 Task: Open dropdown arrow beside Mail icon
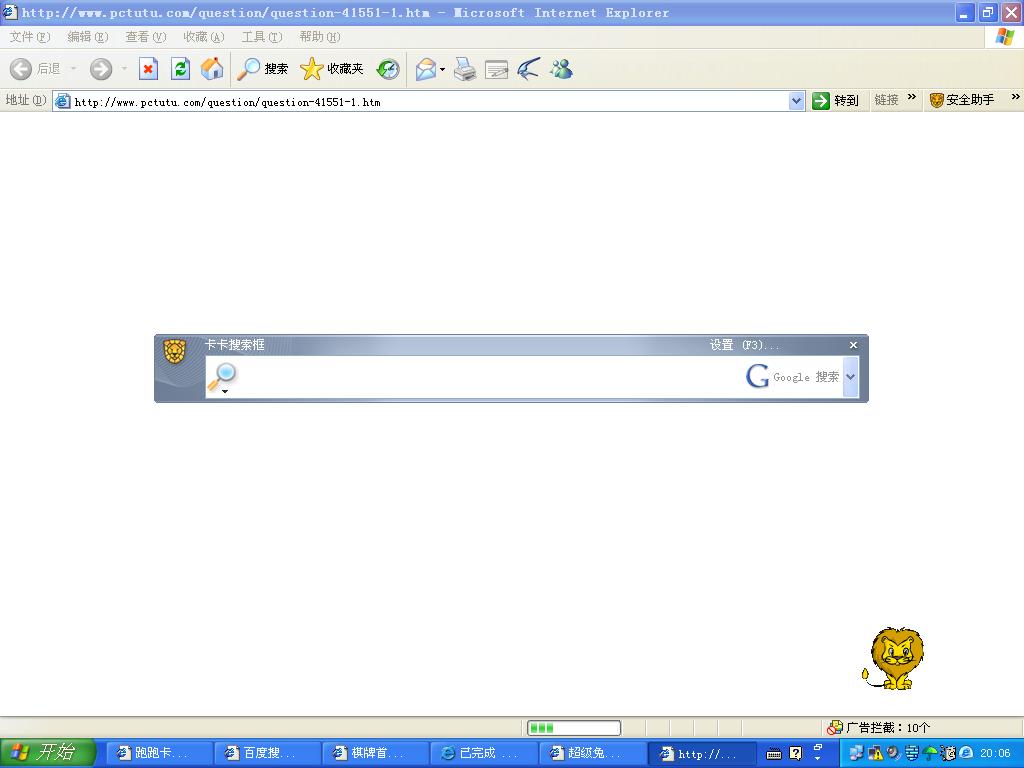pos(442,69)
